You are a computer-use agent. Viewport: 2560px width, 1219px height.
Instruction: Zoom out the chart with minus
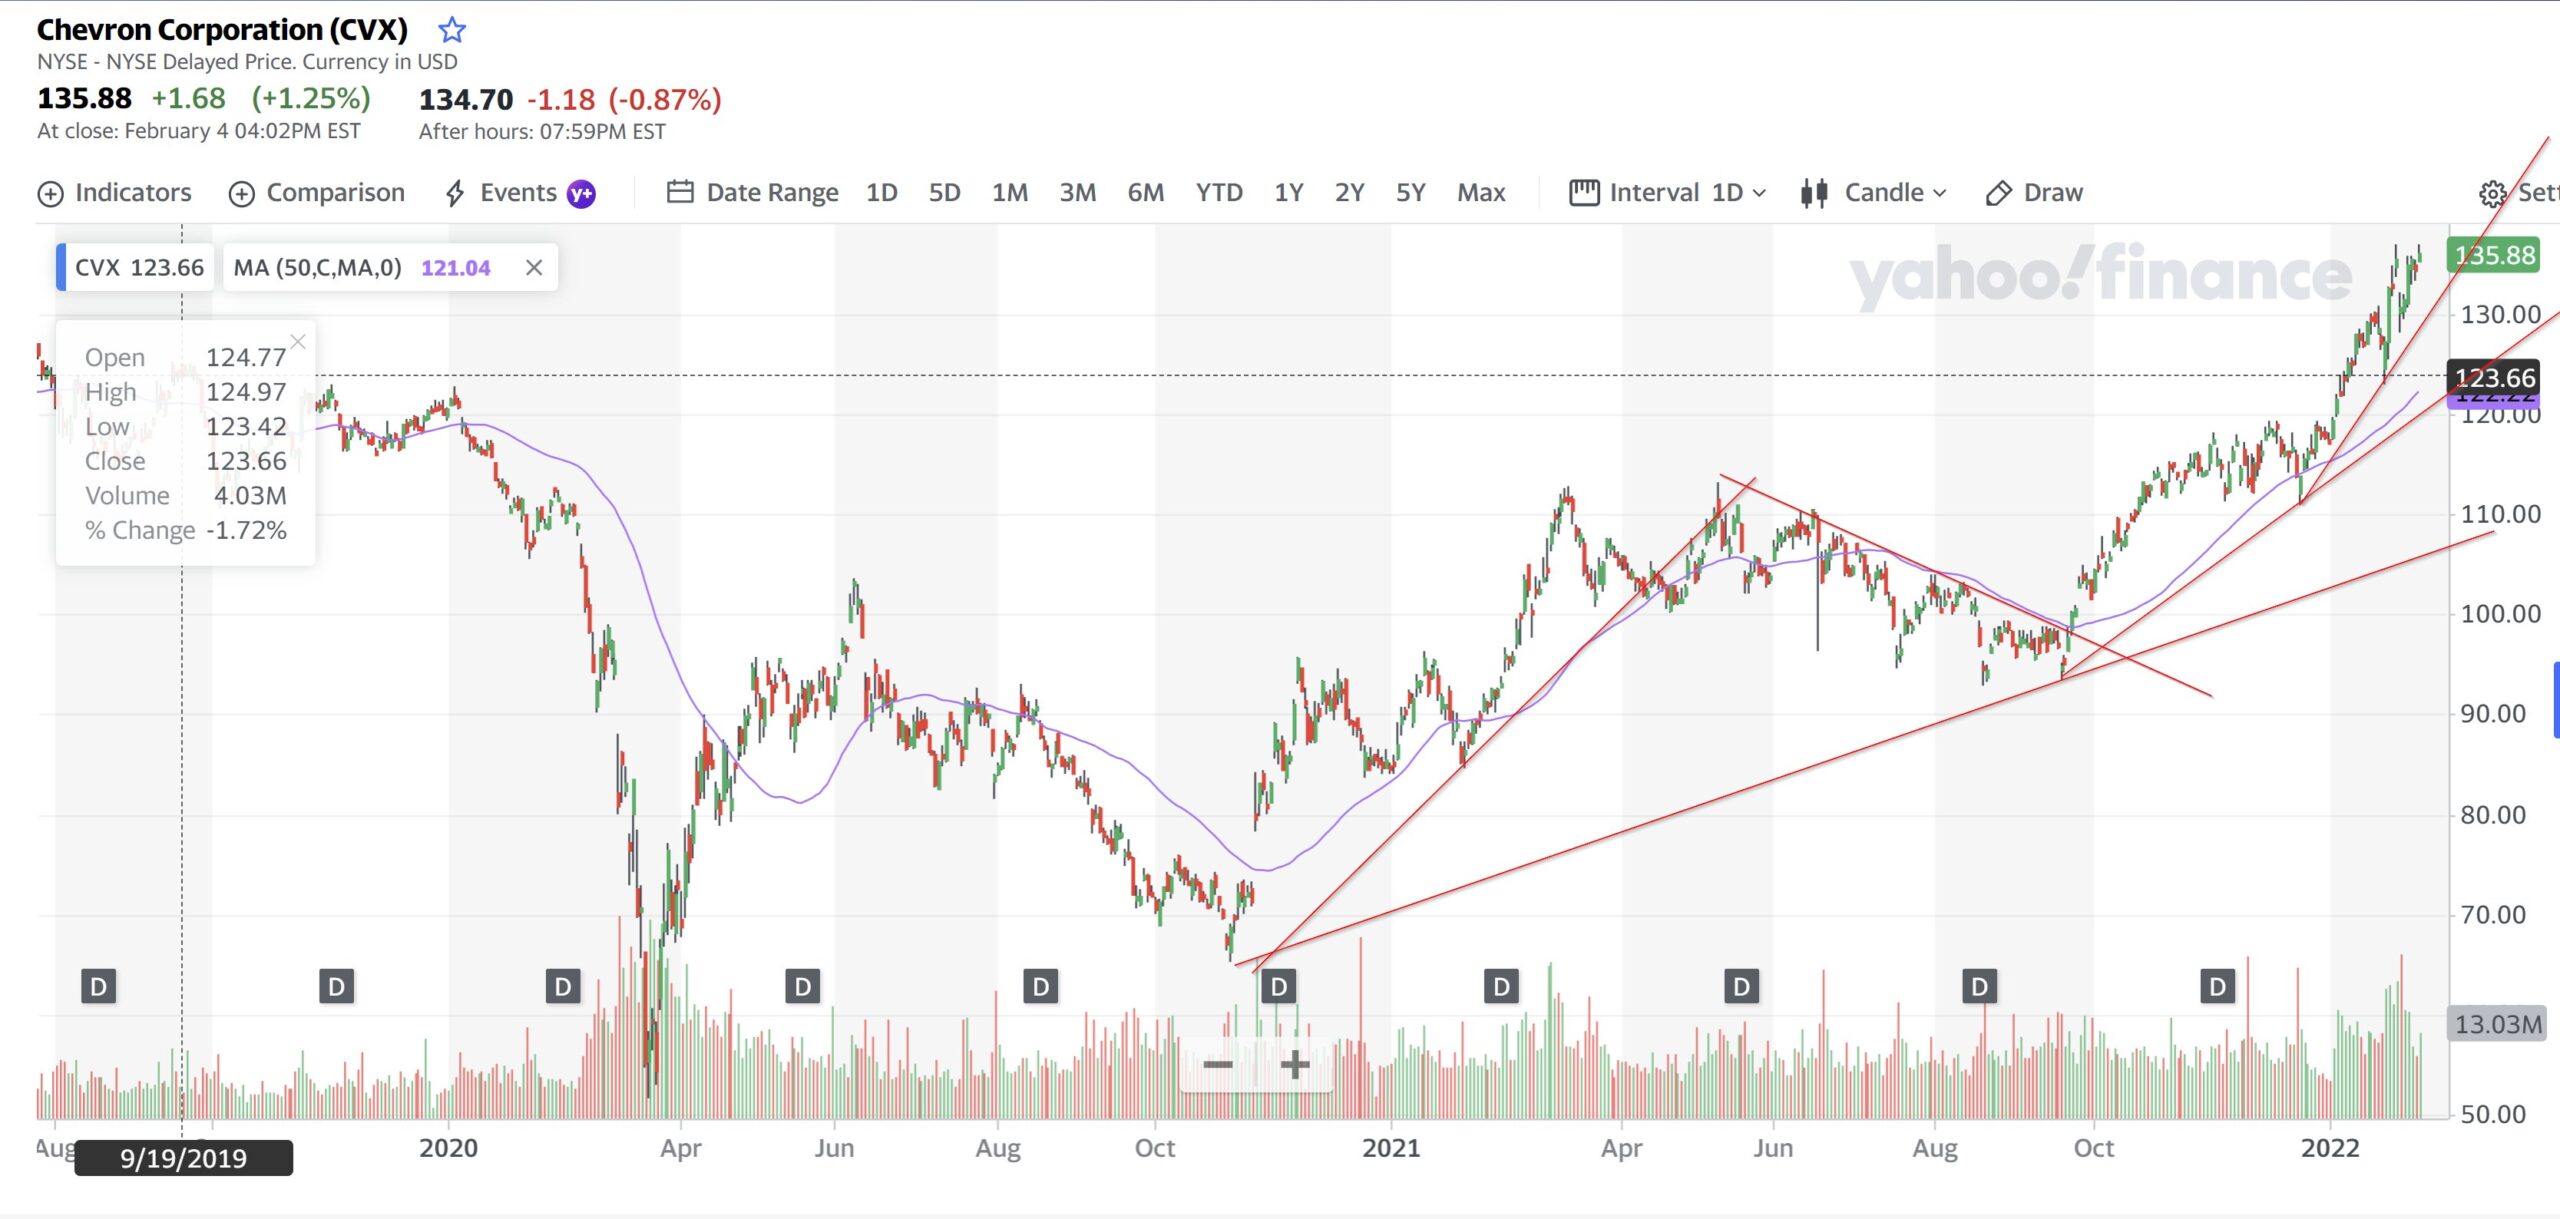1217,1065
